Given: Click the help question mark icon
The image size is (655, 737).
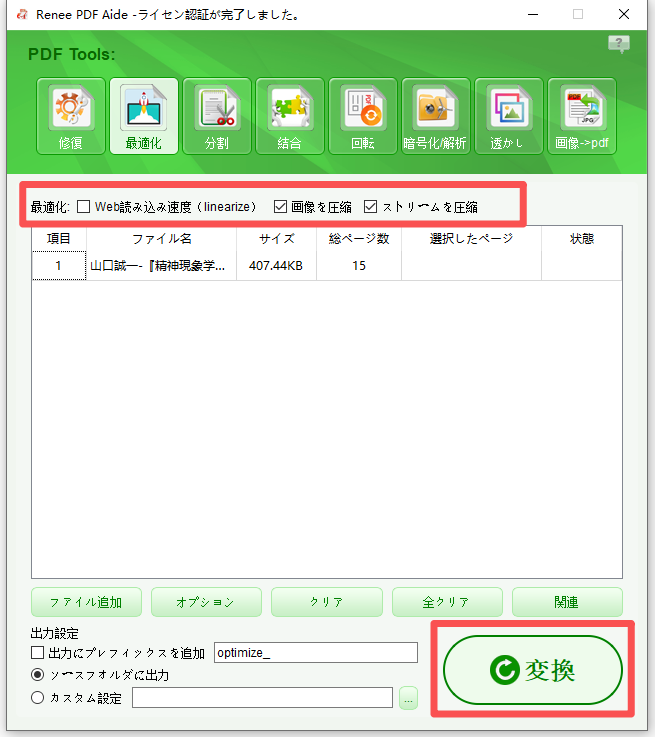Looking at the screenshot, I should pyautogui.click(x=619, y=44).
